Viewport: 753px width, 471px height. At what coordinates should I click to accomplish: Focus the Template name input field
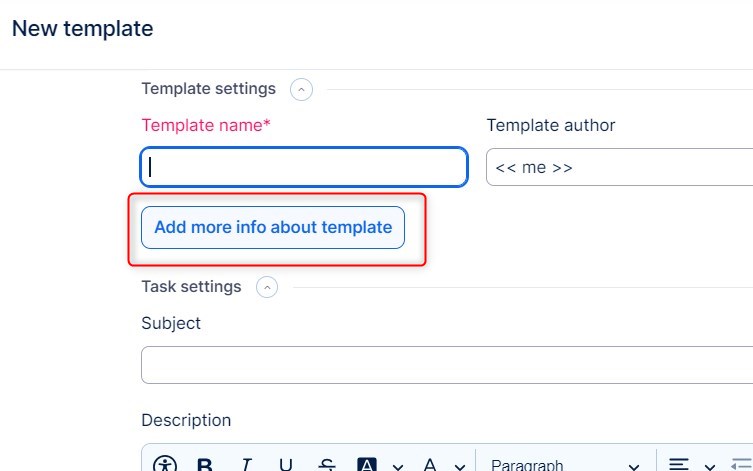point(304,167)
